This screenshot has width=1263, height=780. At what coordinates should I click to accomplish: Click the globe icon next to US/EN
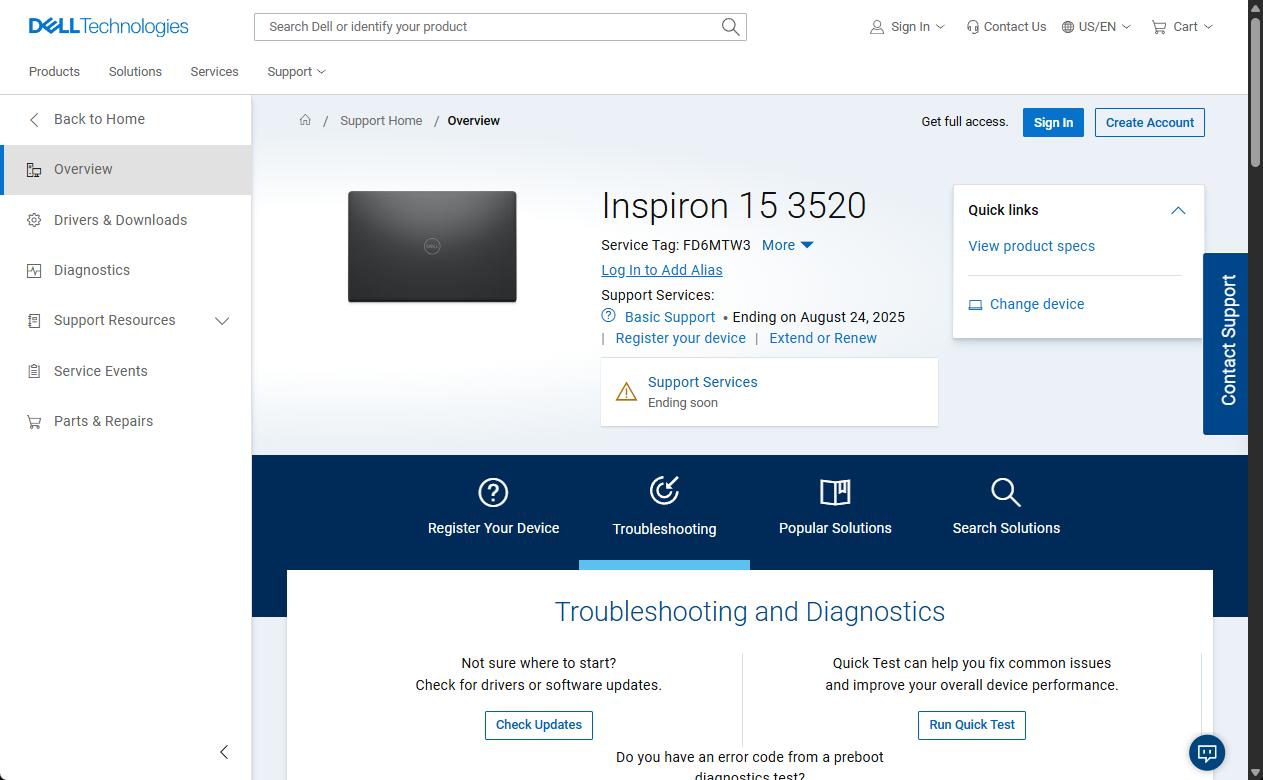(1068, 27)
